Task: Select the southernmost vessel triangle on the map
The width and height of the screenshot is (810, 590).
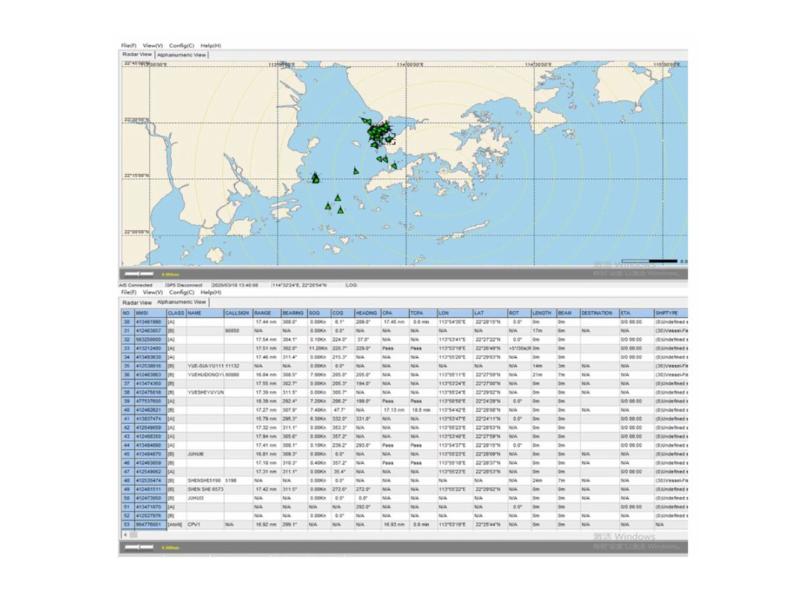Action: [340, 210]
